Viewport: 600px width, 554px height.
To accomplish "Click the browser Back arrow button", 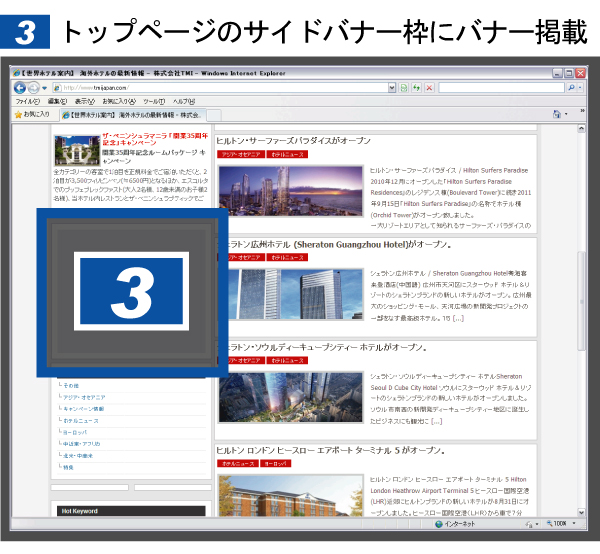I will [20, 88].
